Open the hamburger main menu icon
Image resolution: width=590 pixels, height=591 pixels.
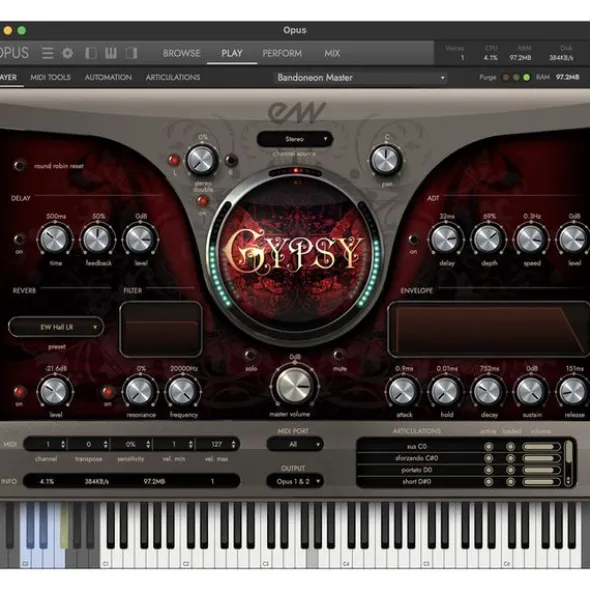click(x=48, y=53)
